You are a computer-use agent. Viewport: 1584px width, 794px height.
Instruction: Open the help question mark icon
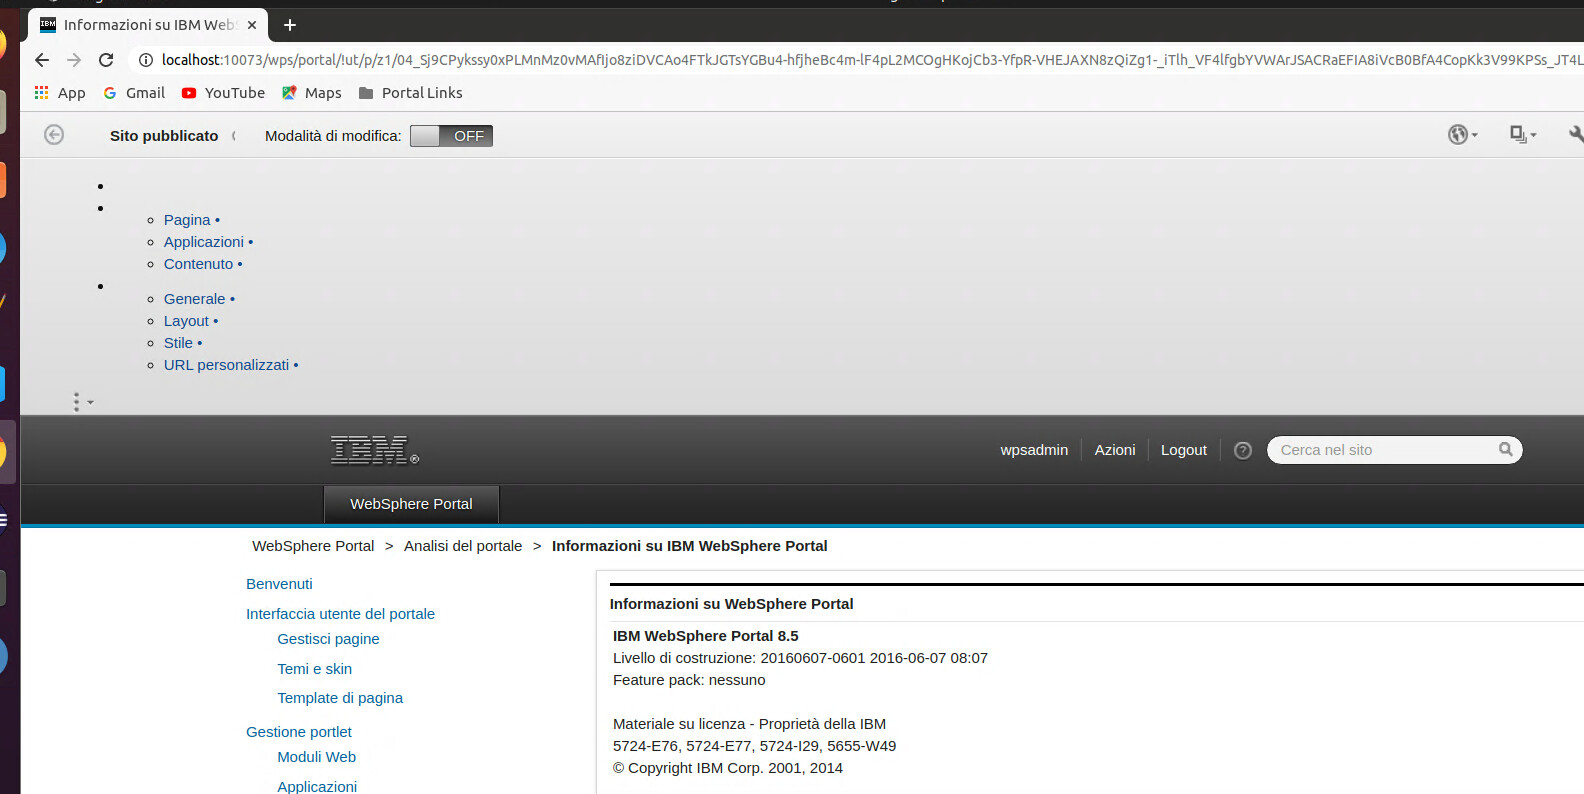[x=1243, y=451]
